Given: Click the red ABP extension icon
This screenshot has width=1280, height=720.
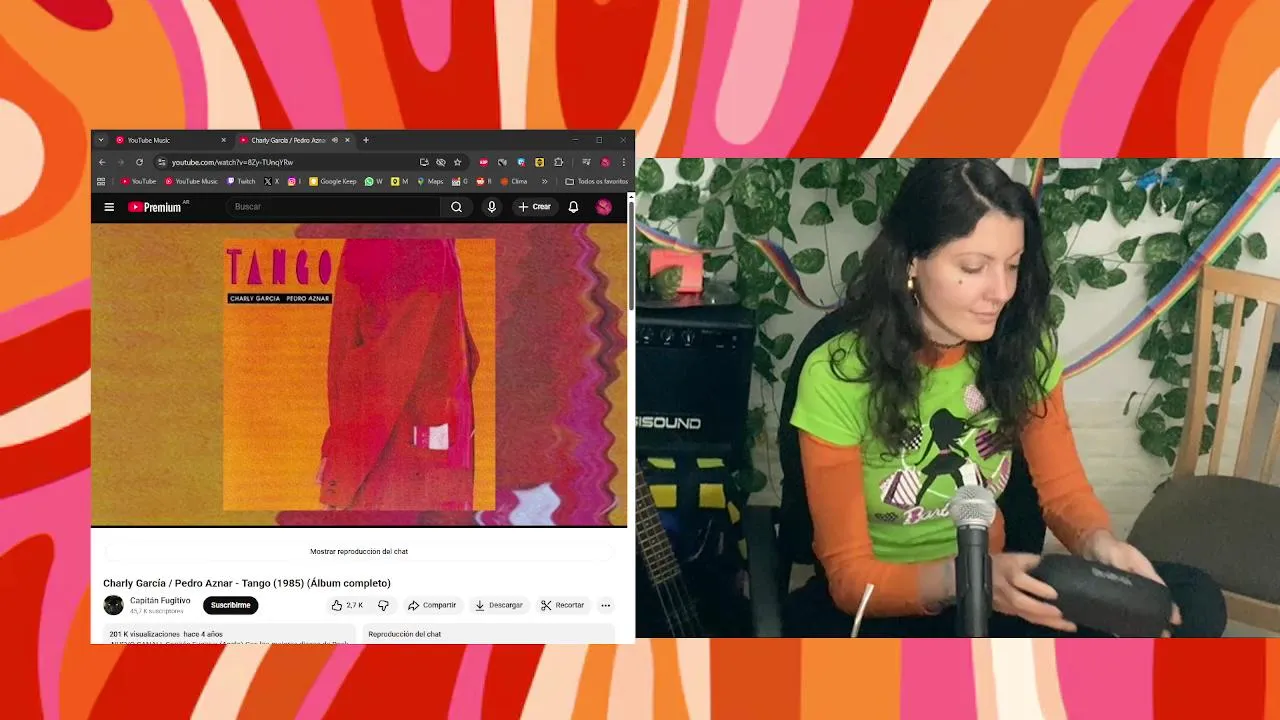Looking at the screenshot, I should pyautogui.click(x=484, y=162).
